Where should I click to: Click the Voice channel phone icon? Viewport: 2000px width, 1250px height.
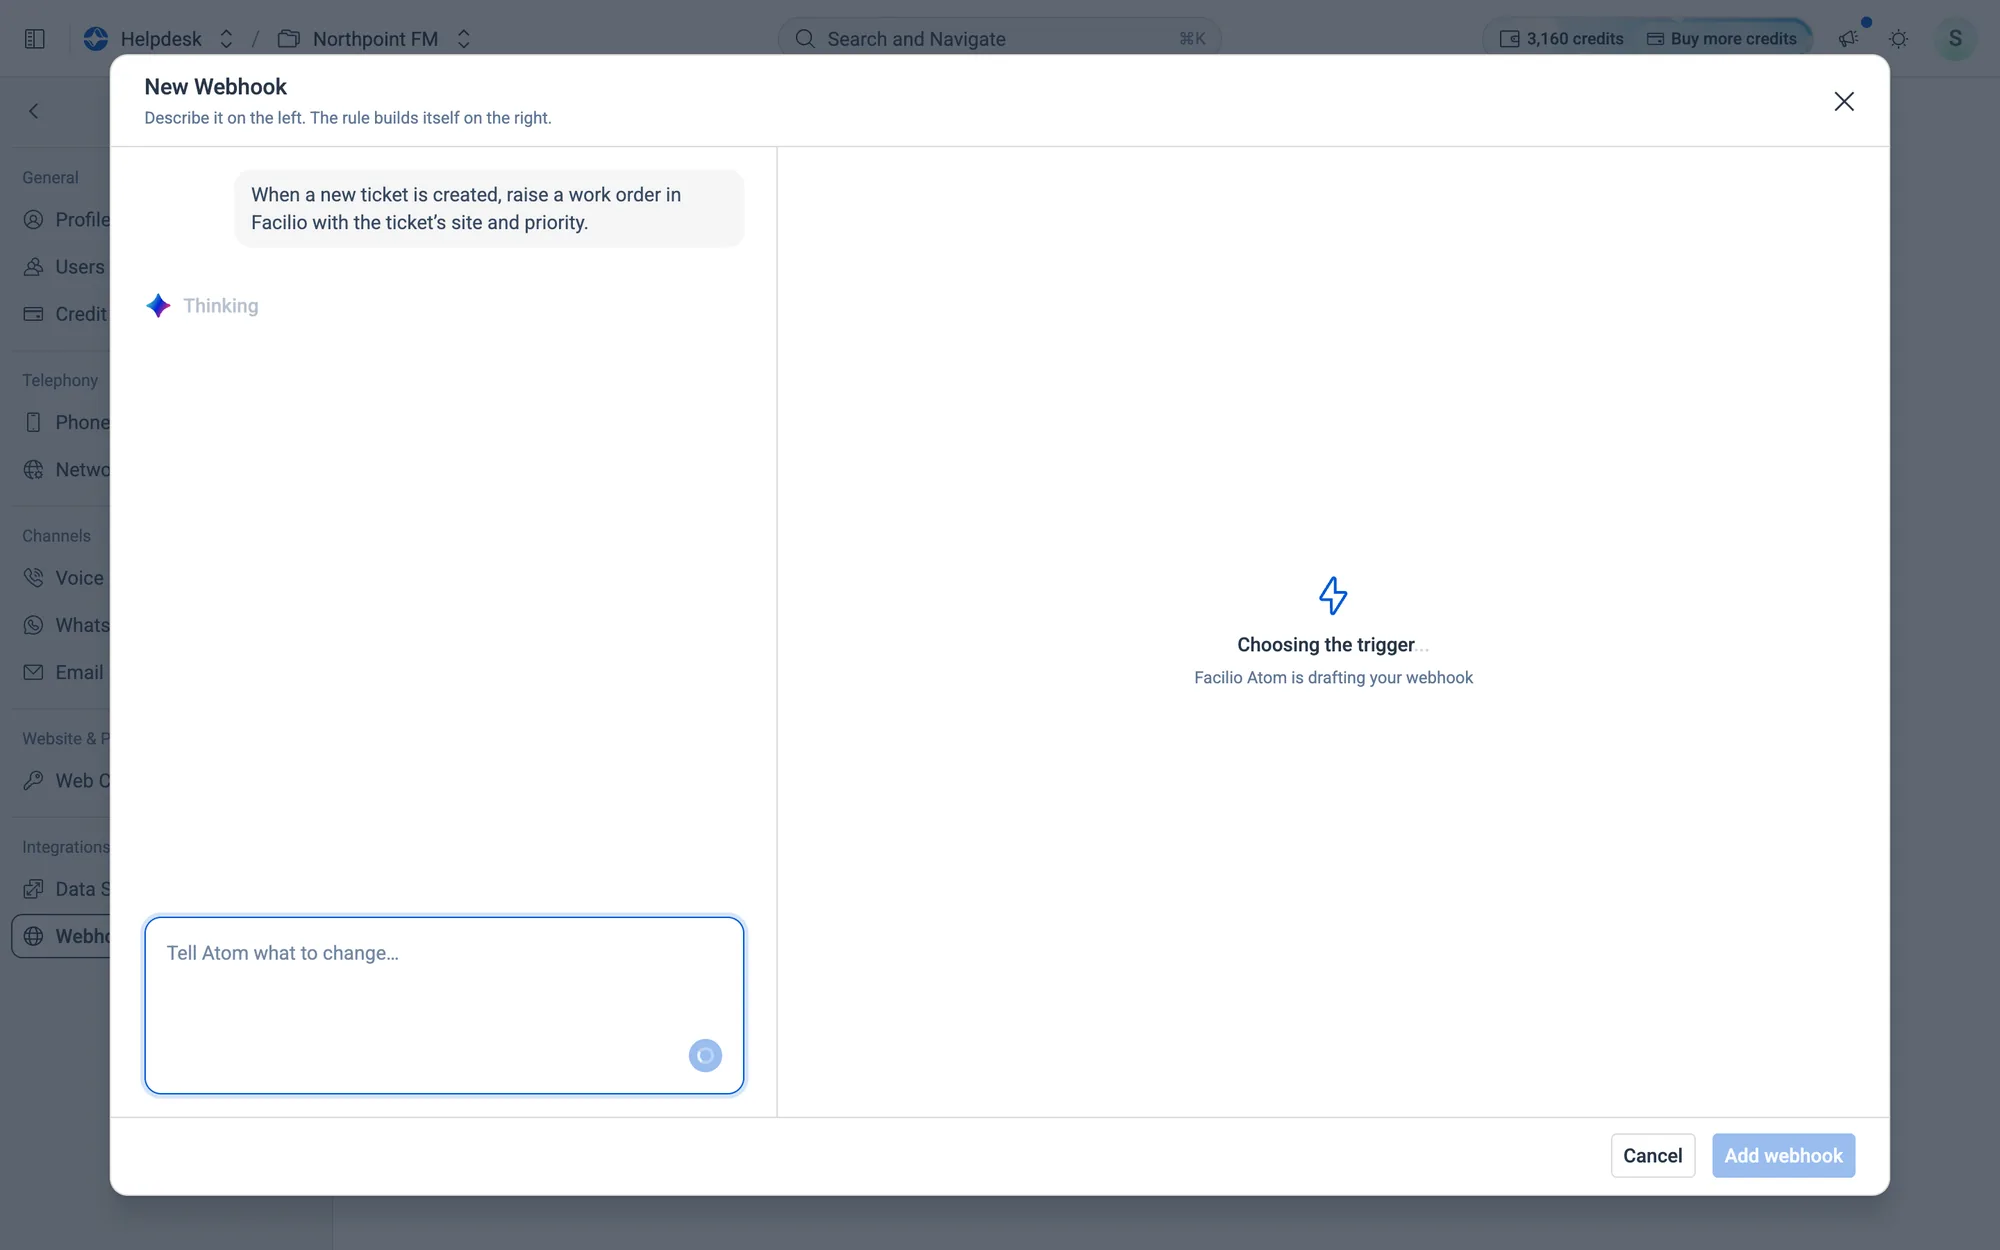click(34, 578)
